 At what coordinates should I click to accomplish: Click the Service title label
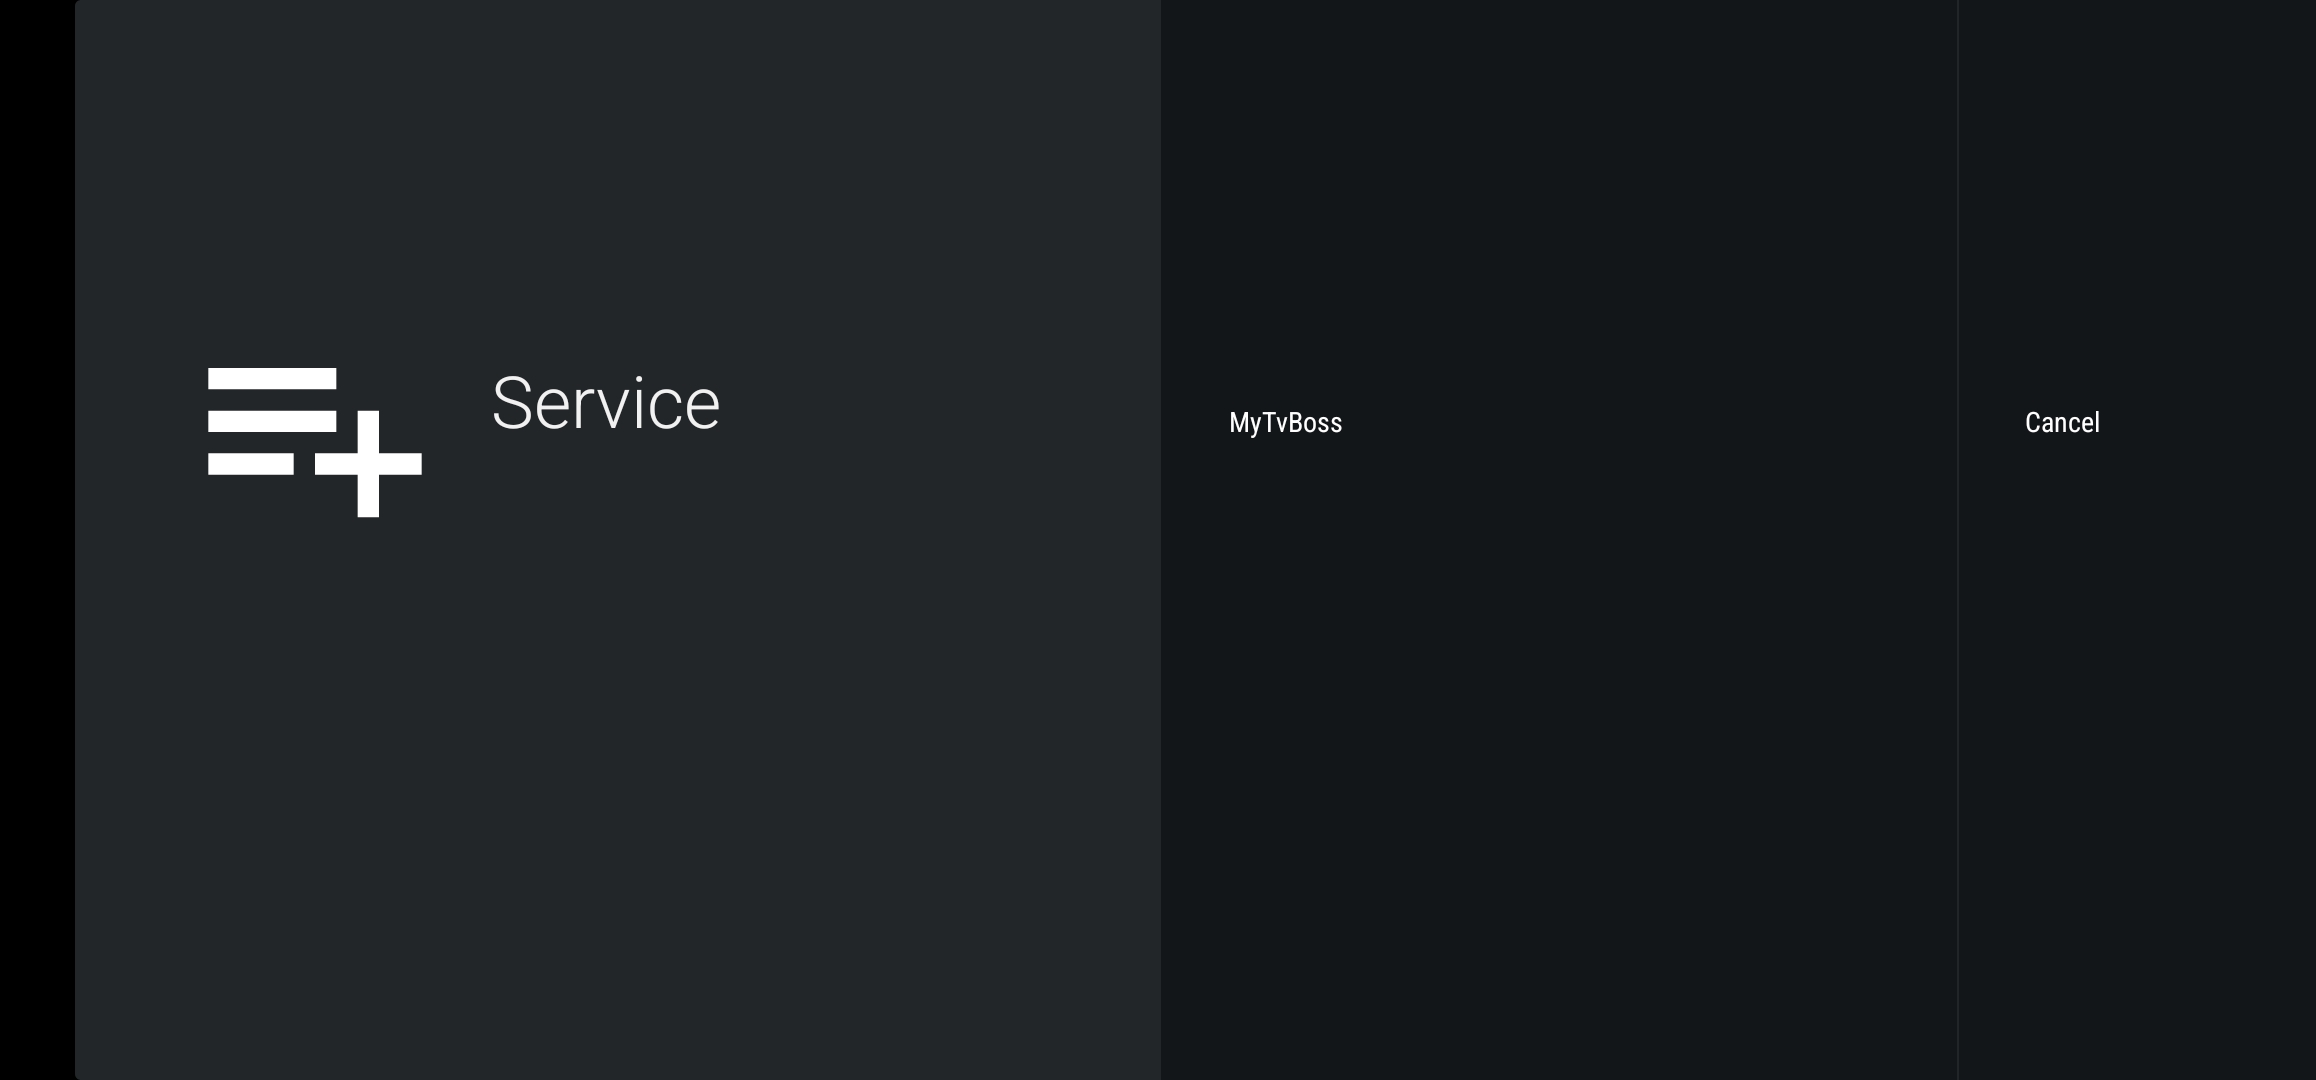click(x=605, y=403)
